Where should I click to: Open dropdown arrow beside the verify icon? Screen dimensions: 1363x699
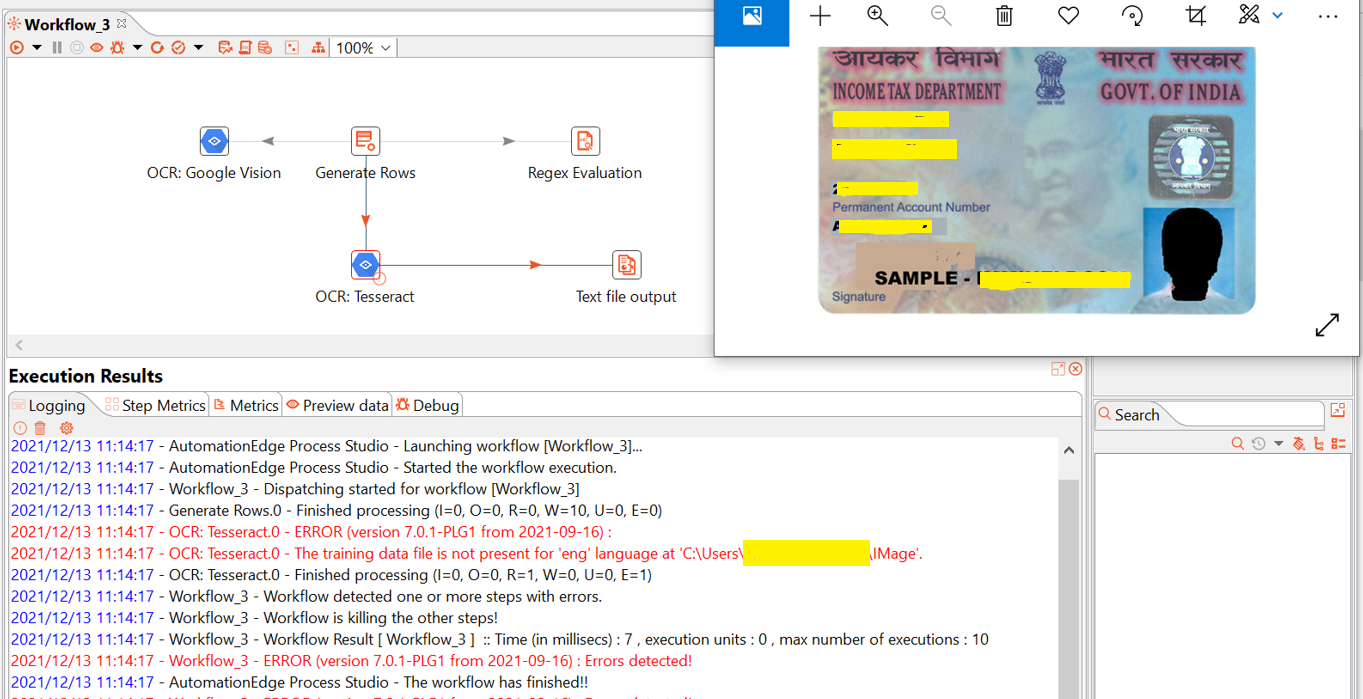click(x=198, y=47)
